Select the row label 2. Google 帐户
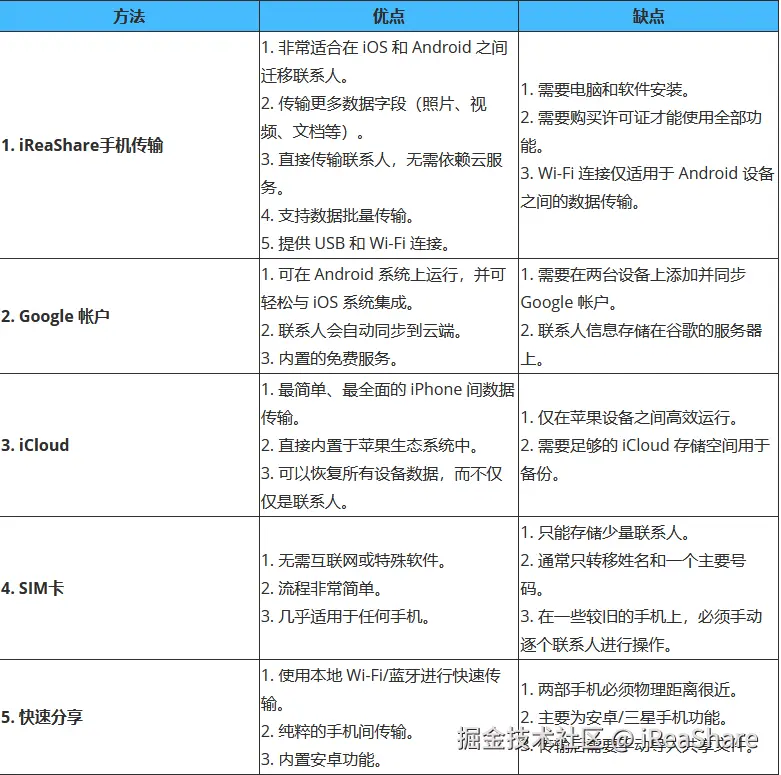 (x=55, y=316)
